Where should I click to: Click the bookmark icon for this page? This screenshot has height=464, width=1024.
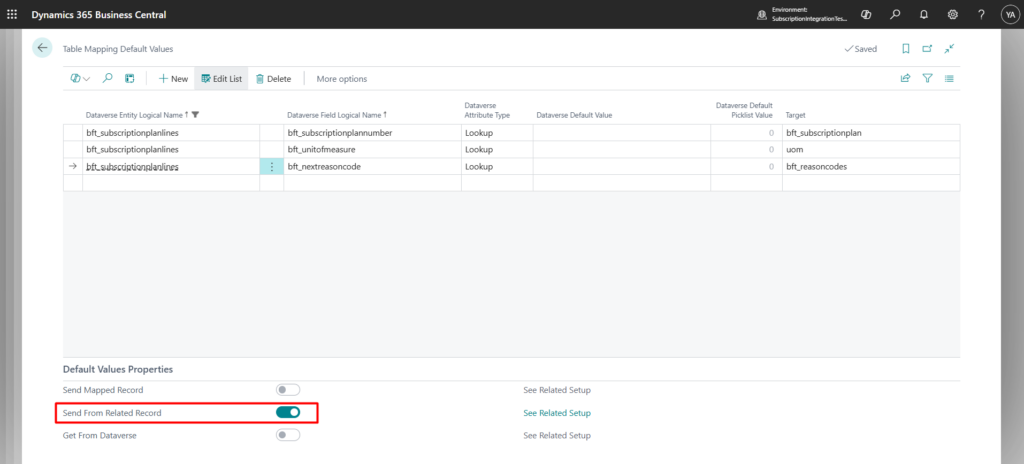click(x=905, y=48)
